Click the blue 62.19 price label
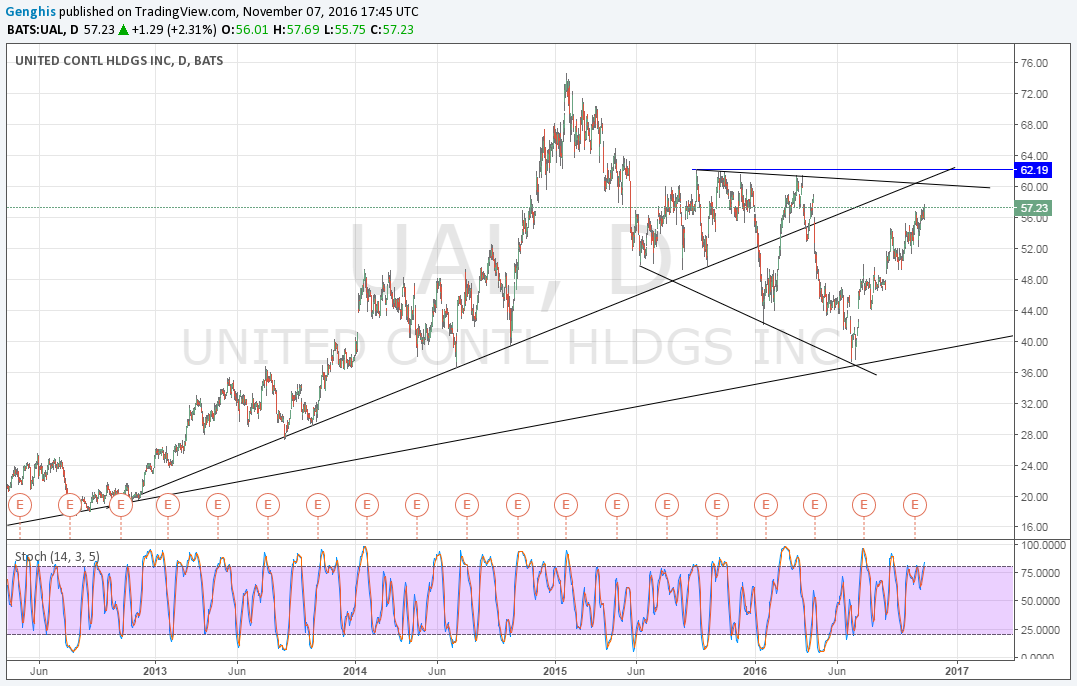Screen dimensions: 1077x686 (1033, 170)
